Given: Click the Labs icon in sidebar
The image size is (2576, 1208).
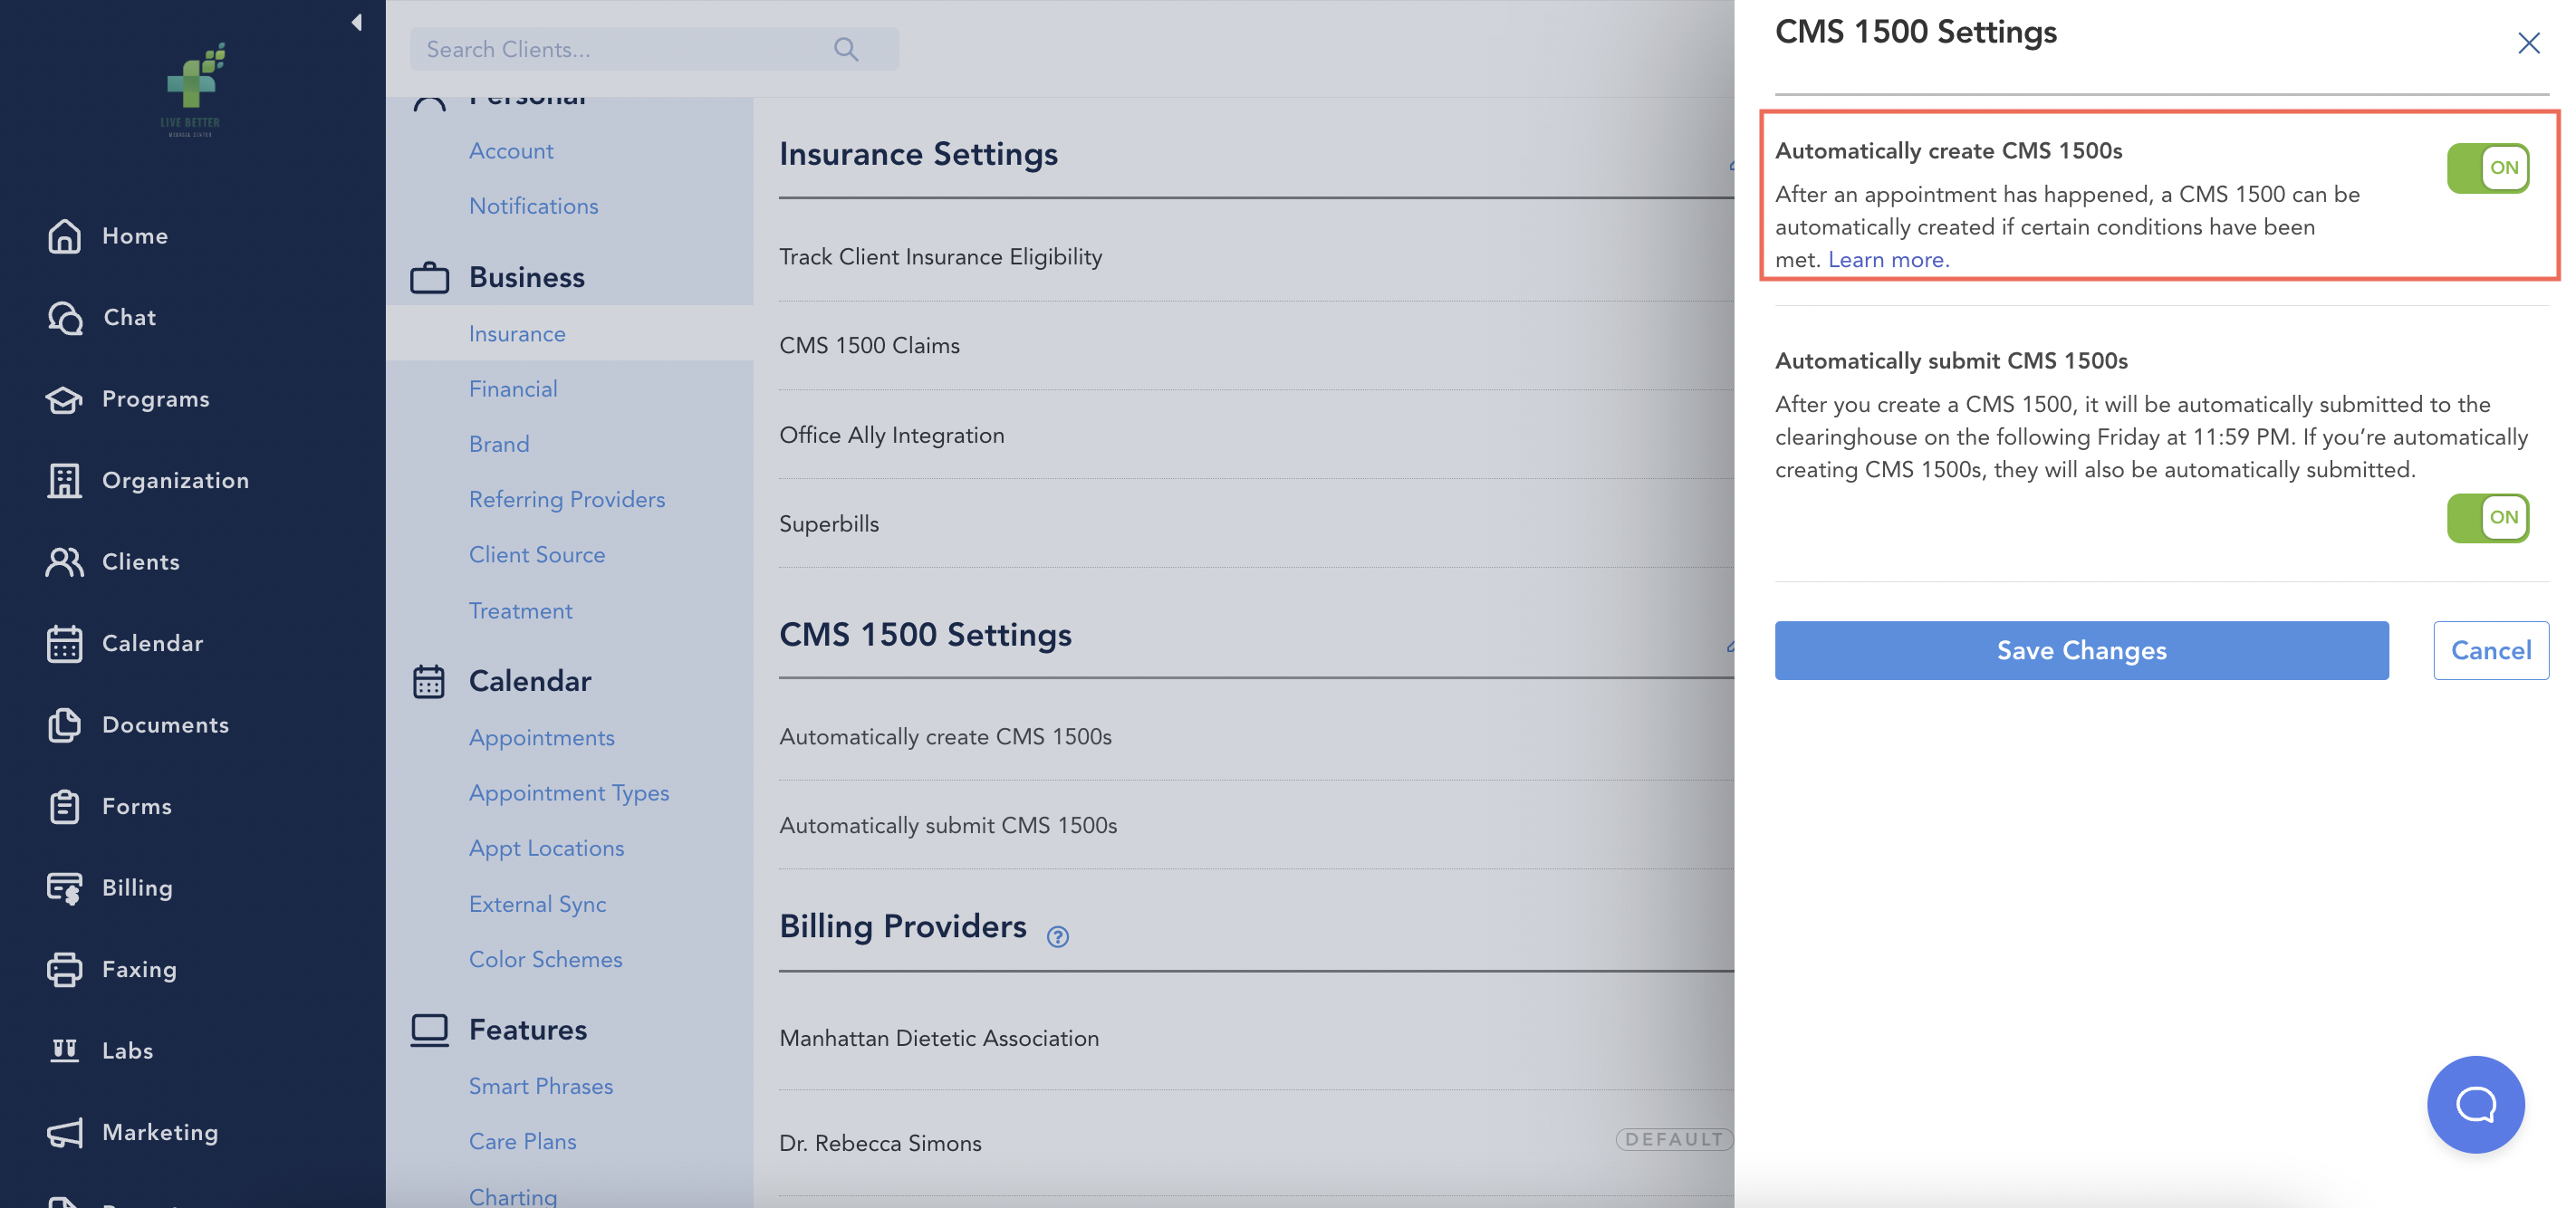Looking at the screenshot, I should click(64, 1050).
